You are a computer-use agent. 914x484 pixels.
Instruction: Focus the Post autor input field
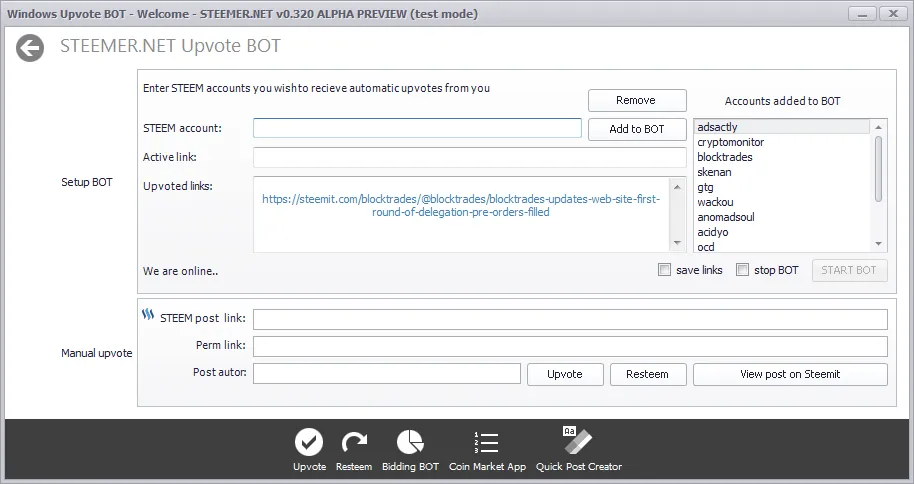pyautogui.click(x=386, y=374)
